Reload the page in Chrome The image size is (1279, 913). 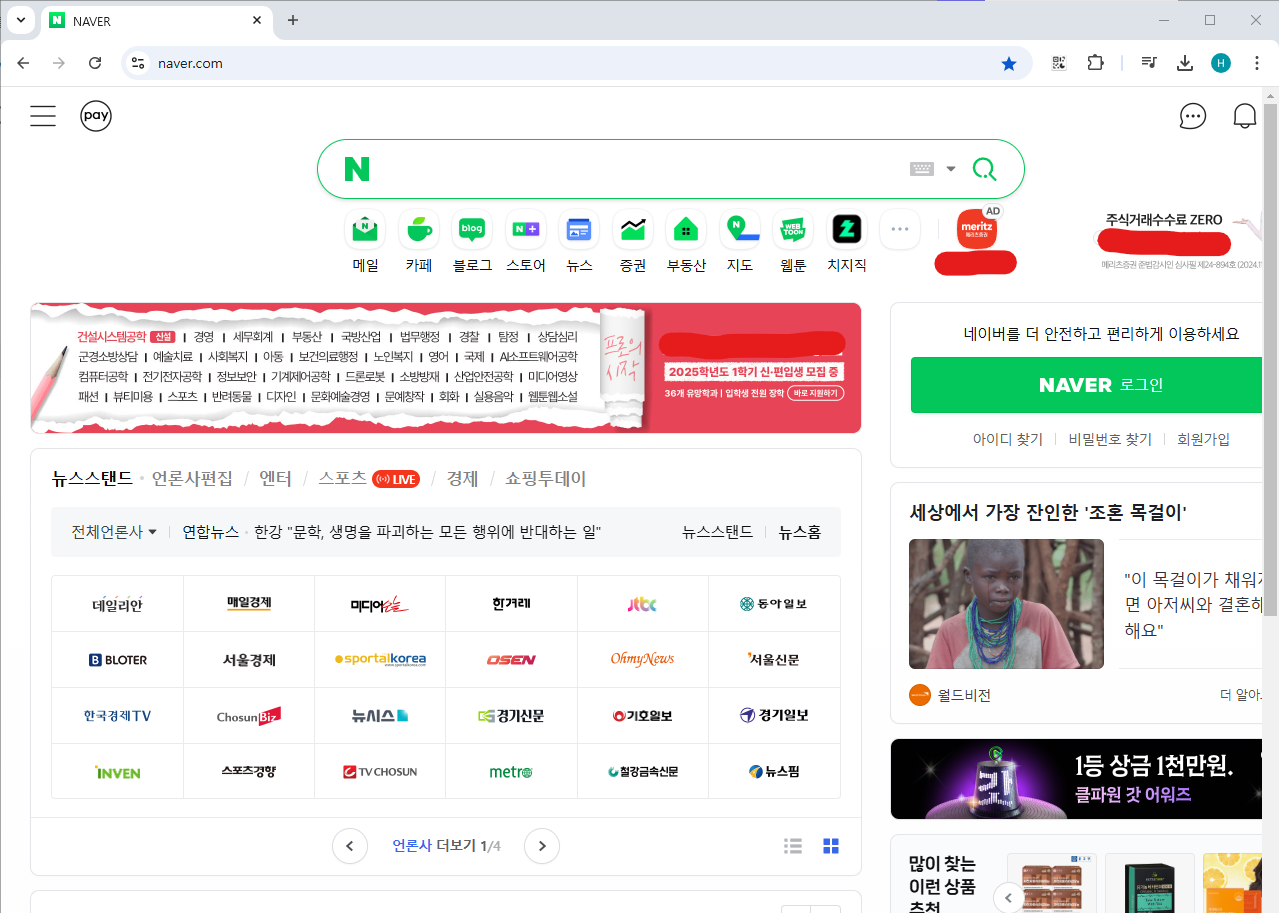tap(95, 63)
